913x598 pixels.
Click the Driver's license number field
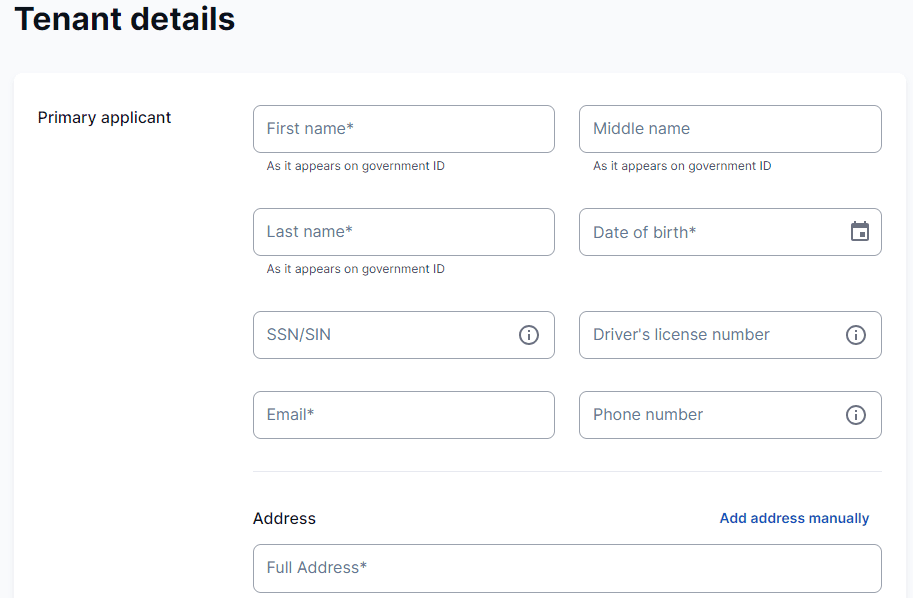pyautogui.click(x=710, y=335)
